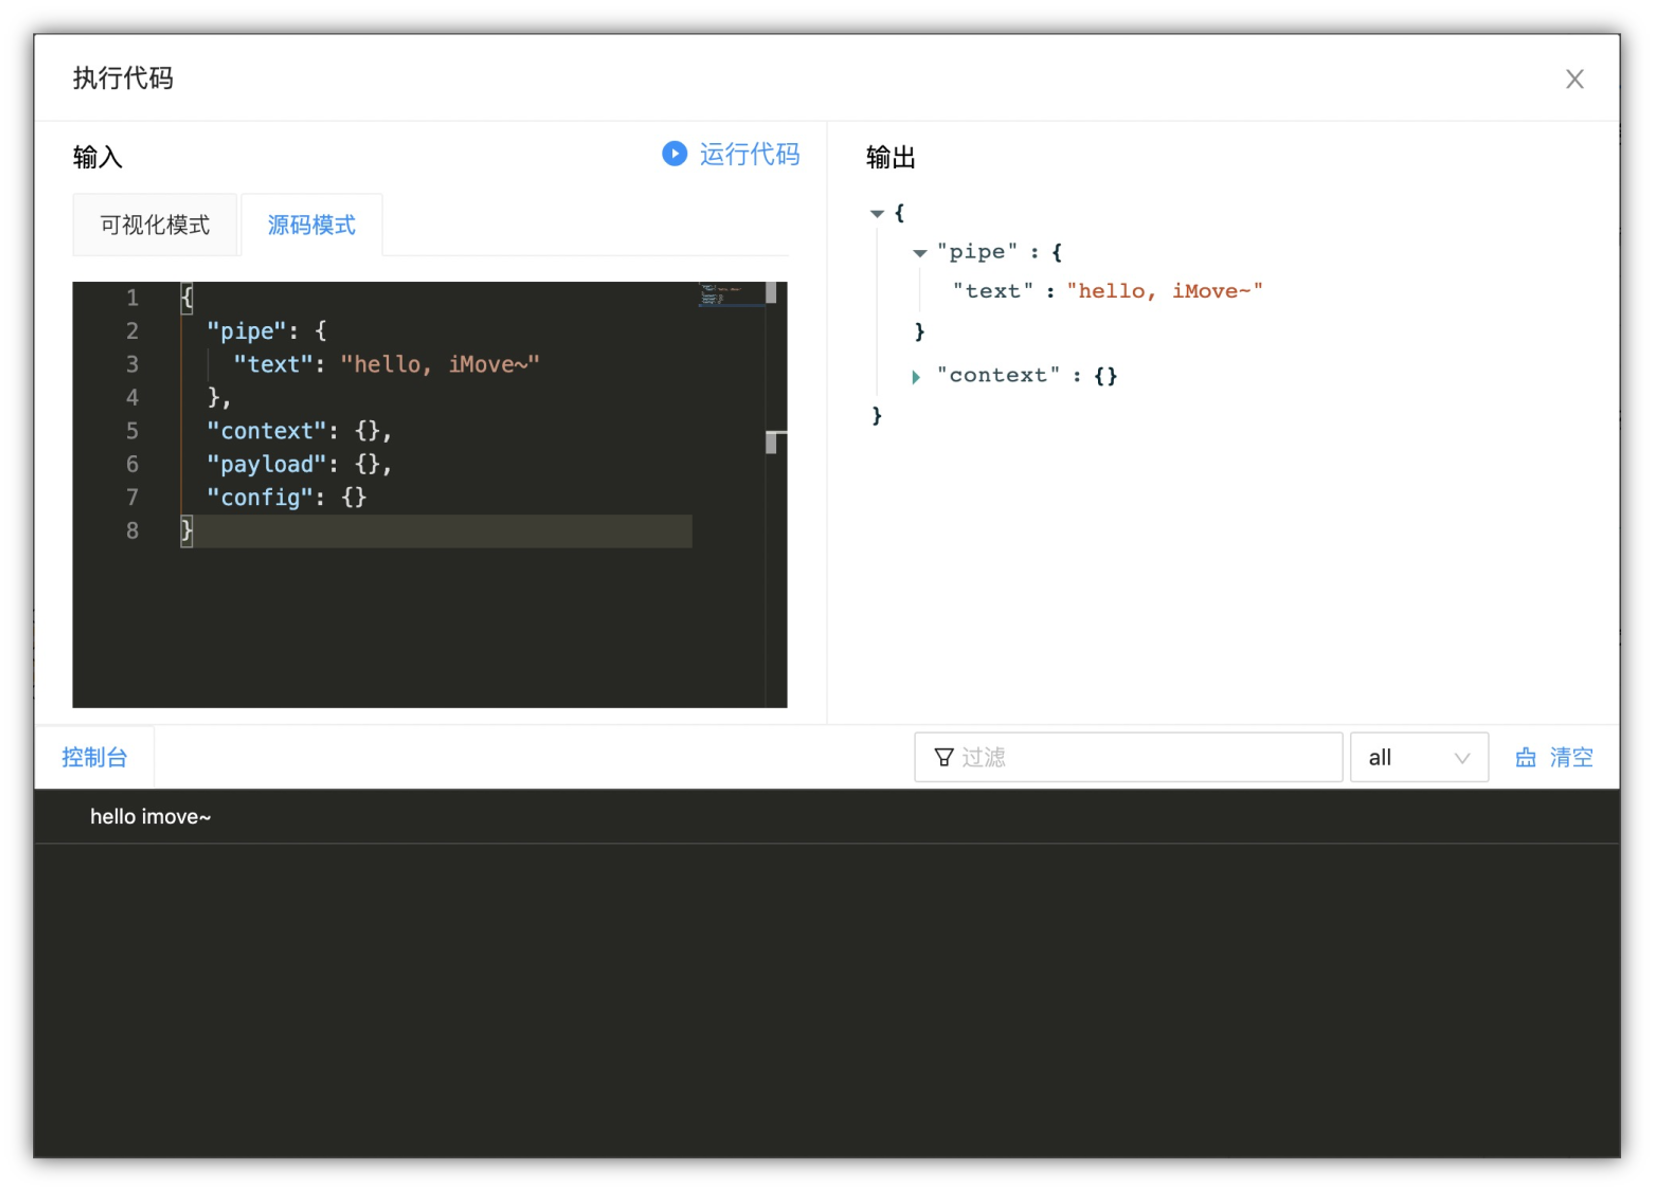The width and height of the screenshot is (1654, 1191).
Task: Click line number 1 in editor gutter
Action: coord(132,298)
